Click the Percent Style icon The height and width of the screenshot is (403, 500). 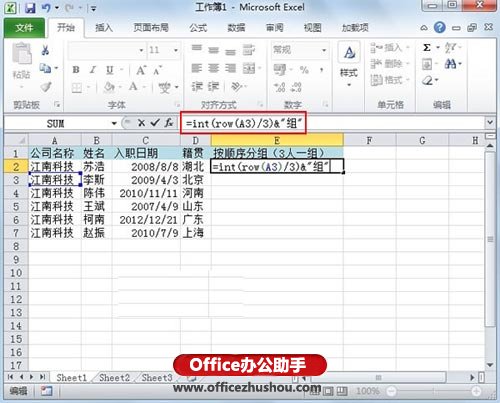click(304, 70)
